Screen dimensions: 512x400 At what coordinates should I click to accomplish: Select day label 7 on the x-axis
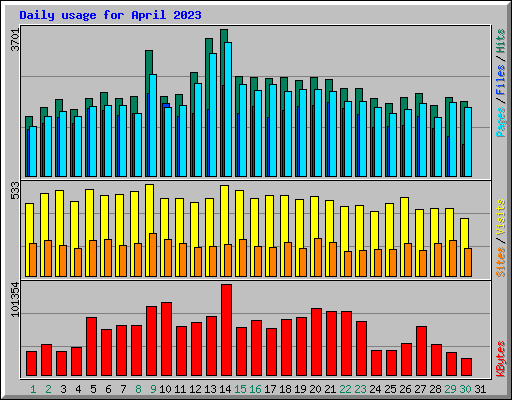123,389
